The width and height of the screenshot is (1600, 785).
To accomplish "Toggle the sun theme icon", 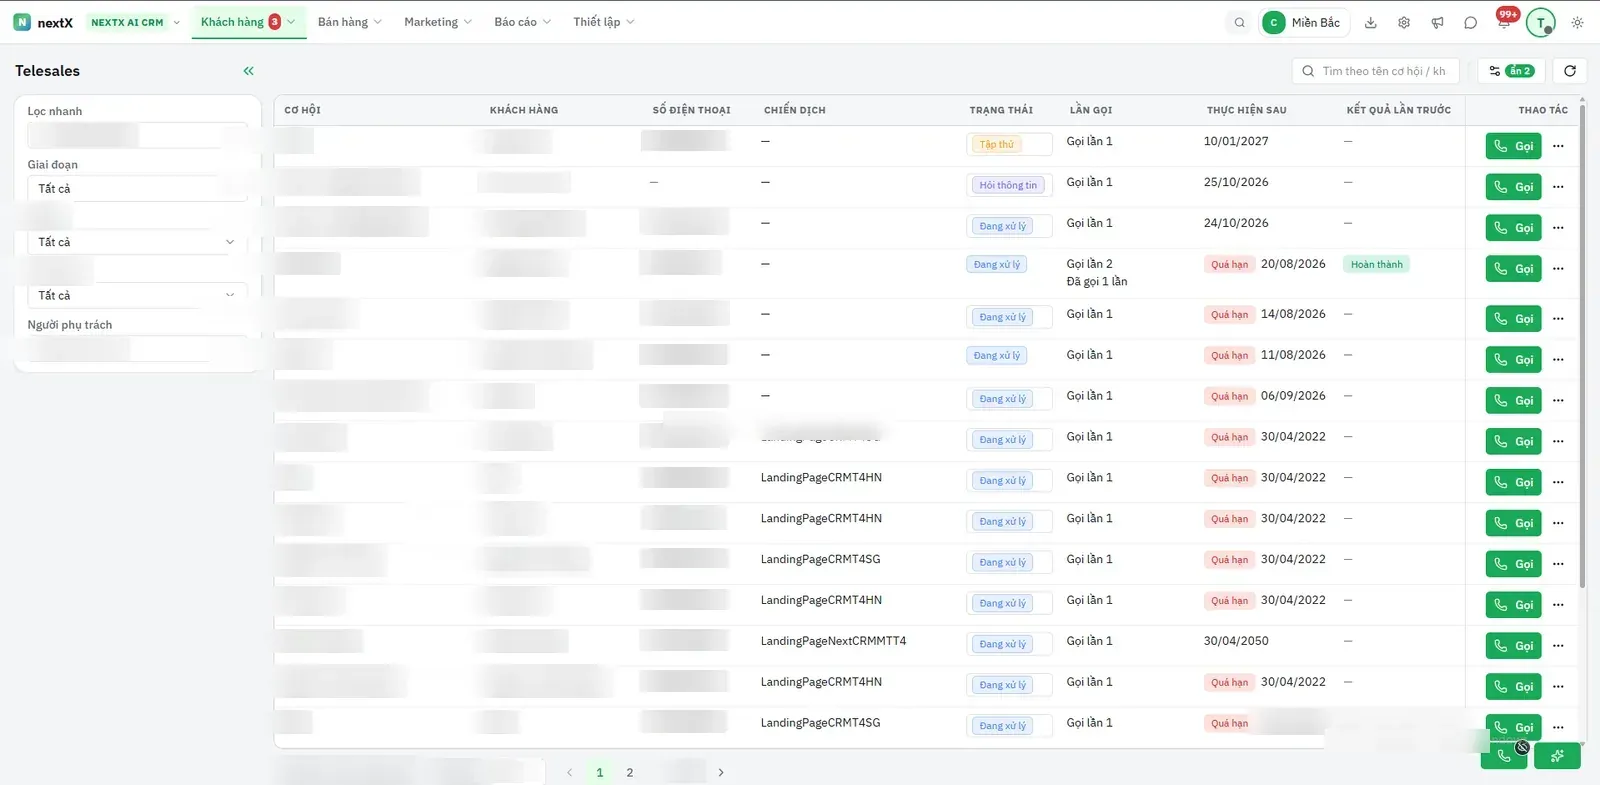I will tap(1577, 22).
